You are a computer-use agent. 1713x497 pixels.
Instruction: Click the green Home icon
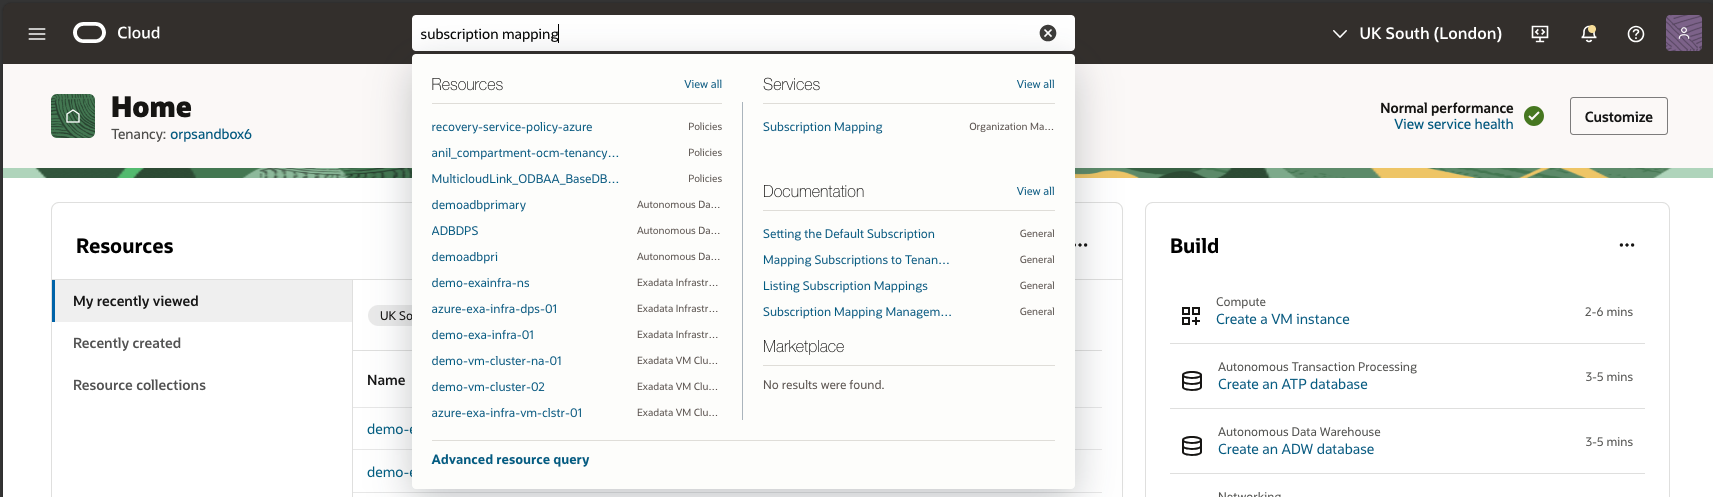[x=73, y=116]
